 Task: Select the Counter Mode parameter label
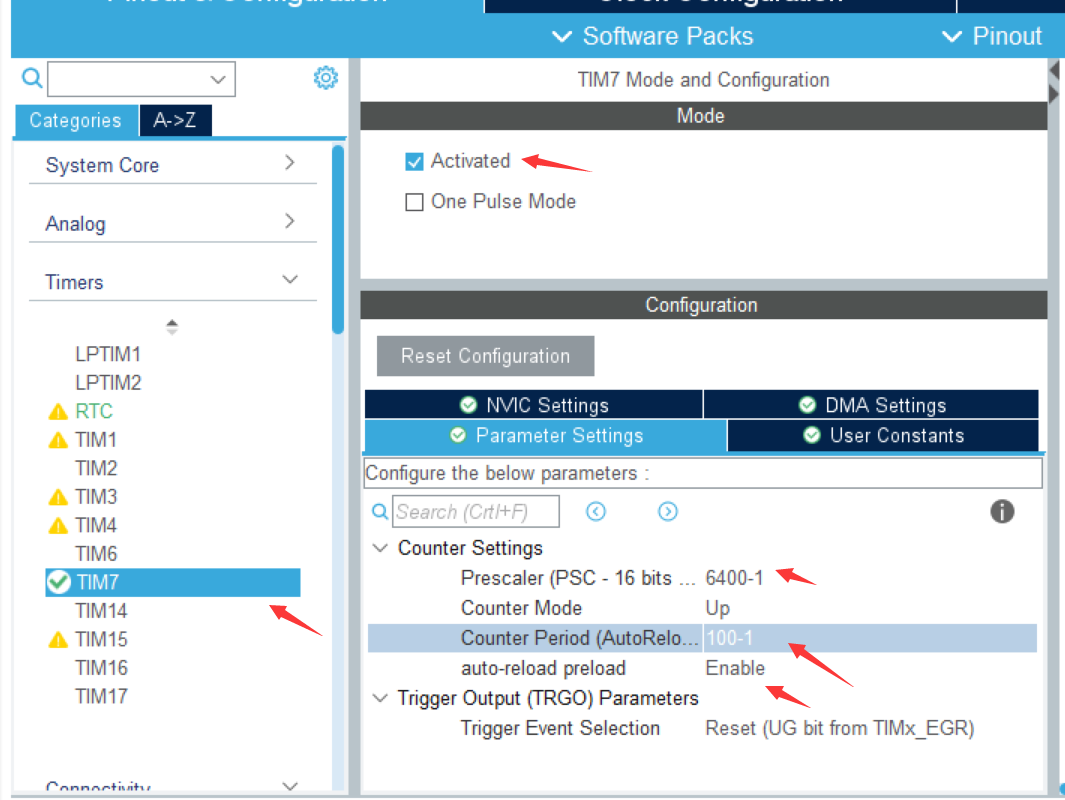pyautogui.click(x=522, y=608)
